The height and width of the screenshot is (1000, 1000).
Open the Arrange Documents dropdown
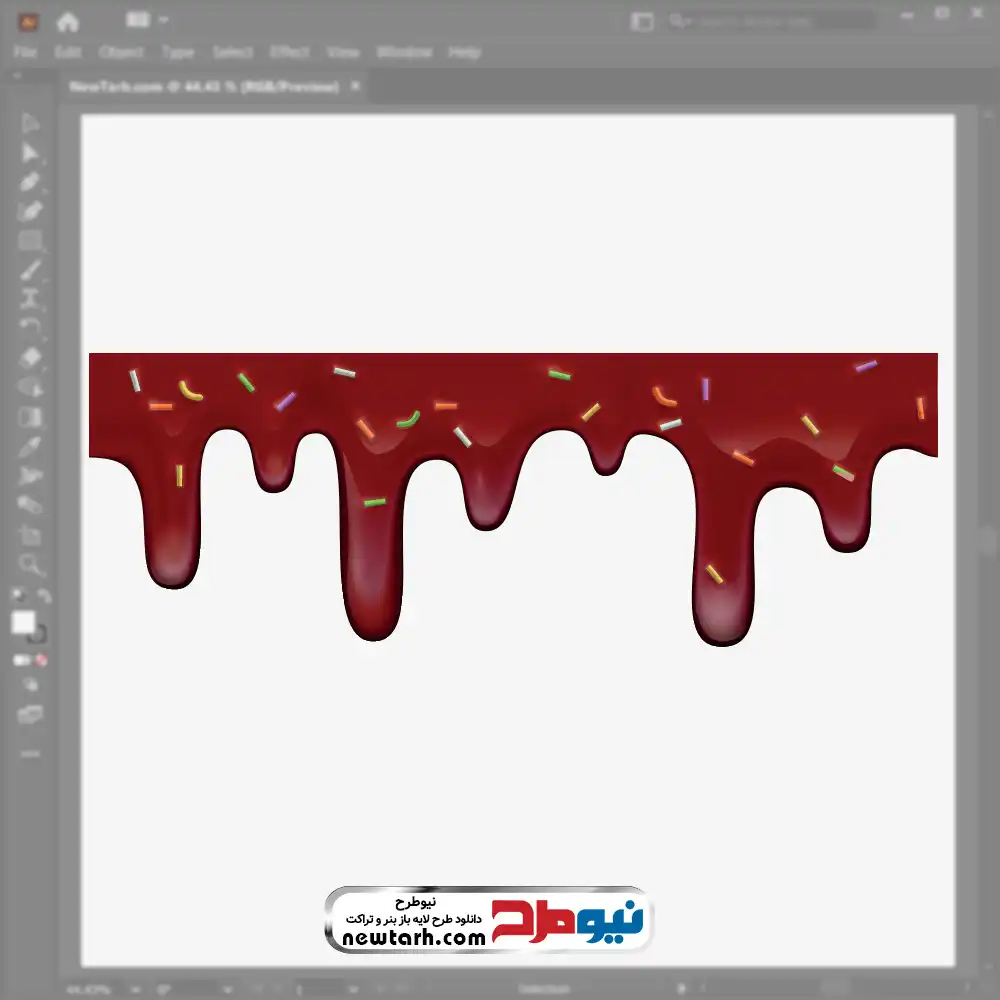pyautogui.click(x=146, y=20)
